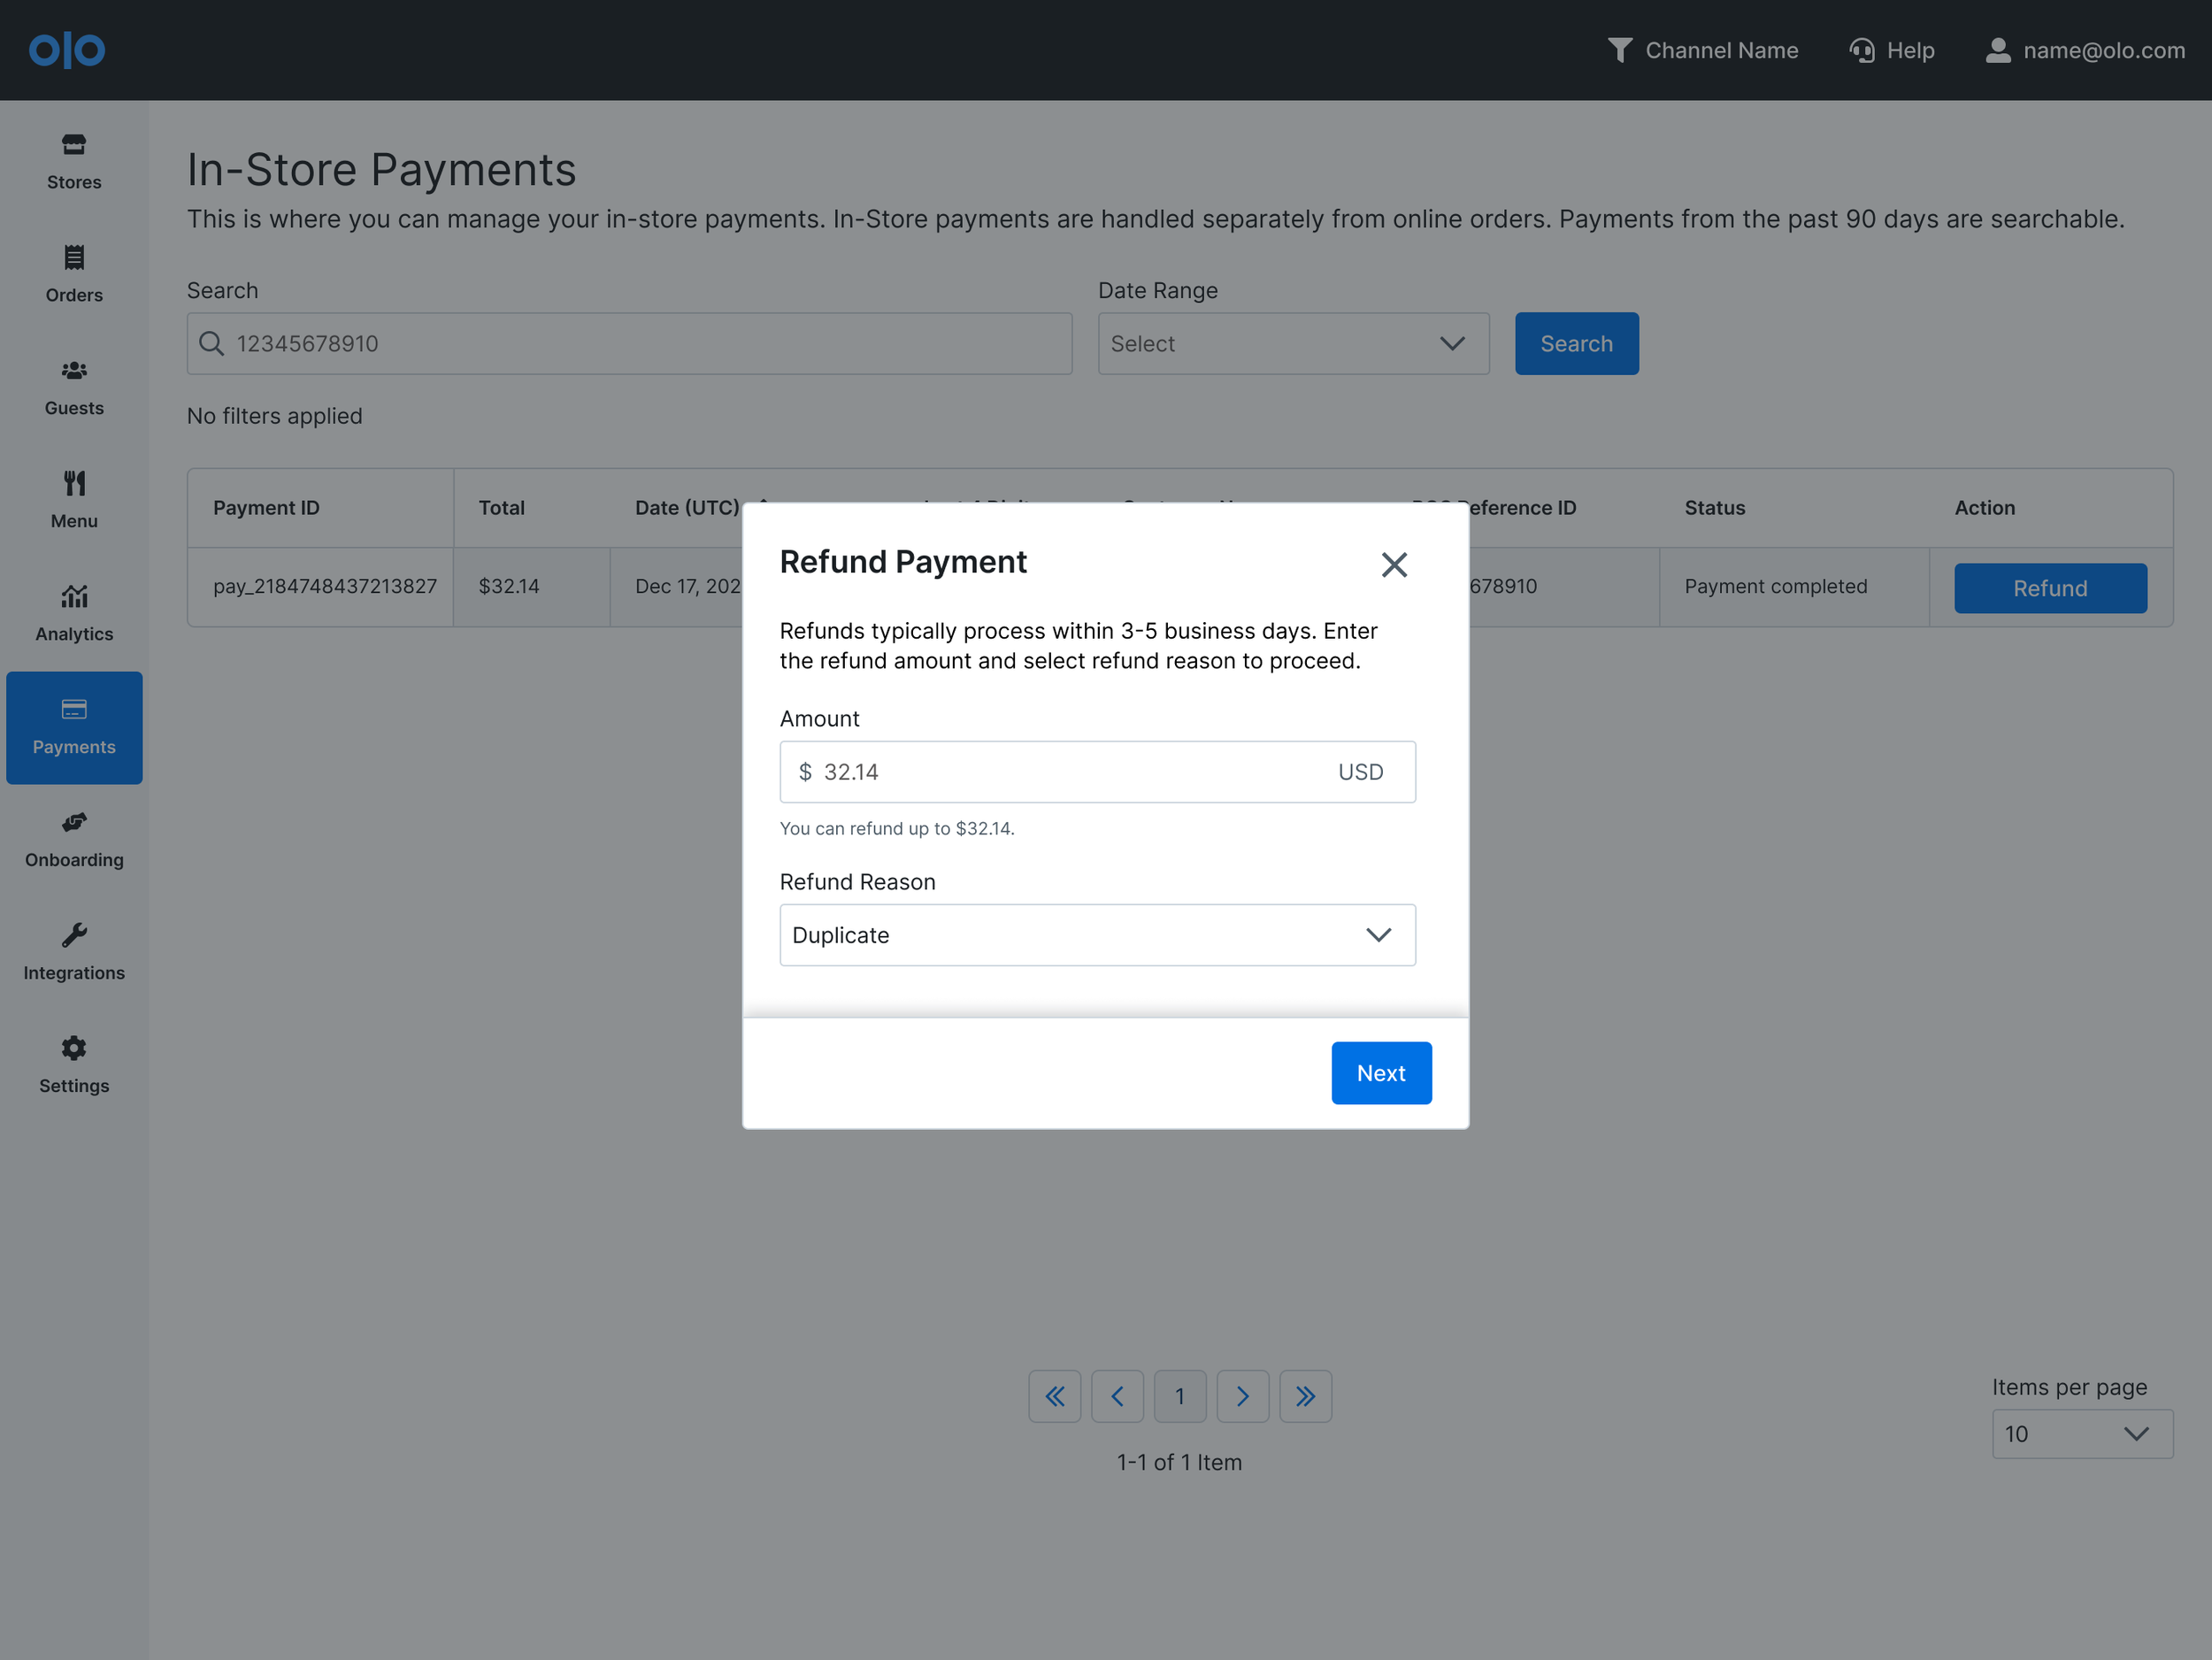2212x1660 pixels.
Task: Click the Stores sidebar icon
Action: (74, 146)
